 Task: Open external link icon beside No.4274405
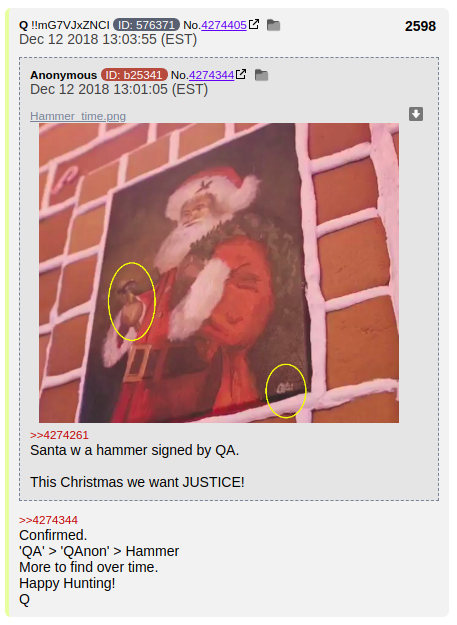(254, 24)
